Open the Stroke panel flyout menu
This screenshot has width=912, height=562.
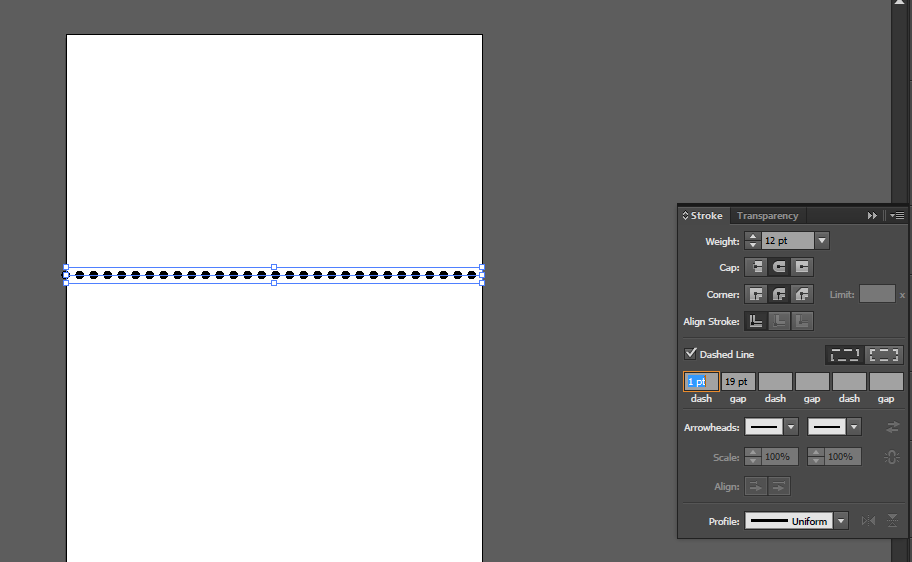896,216
